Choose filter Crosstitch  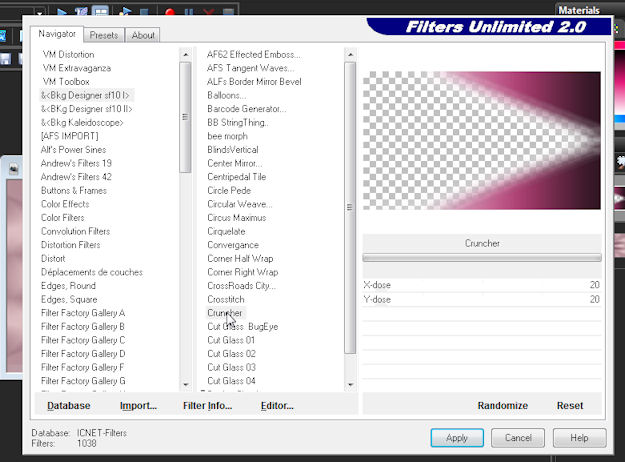(x=226, y=299)
